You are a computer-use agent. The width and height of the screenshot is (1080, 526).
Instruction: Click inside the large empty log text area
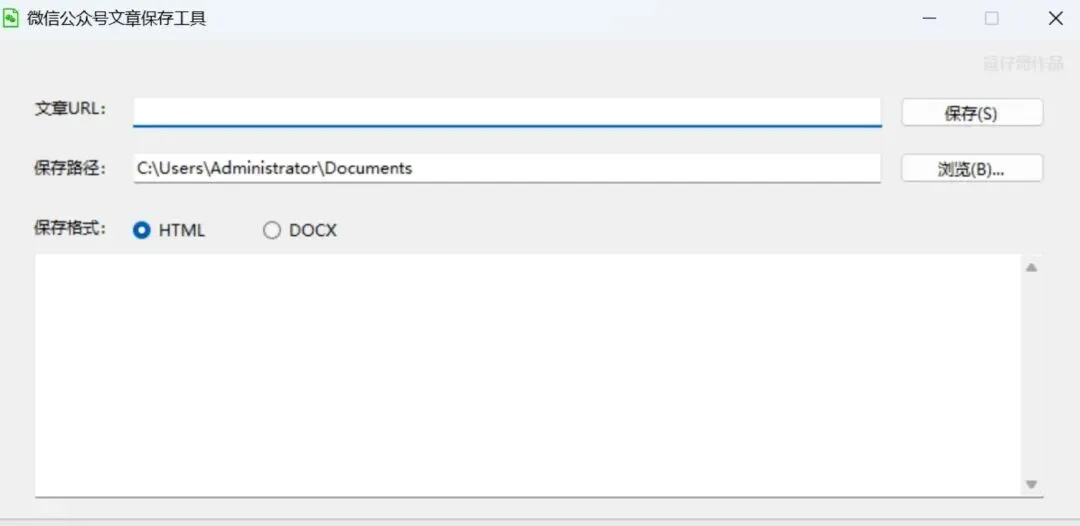point(528,375)
